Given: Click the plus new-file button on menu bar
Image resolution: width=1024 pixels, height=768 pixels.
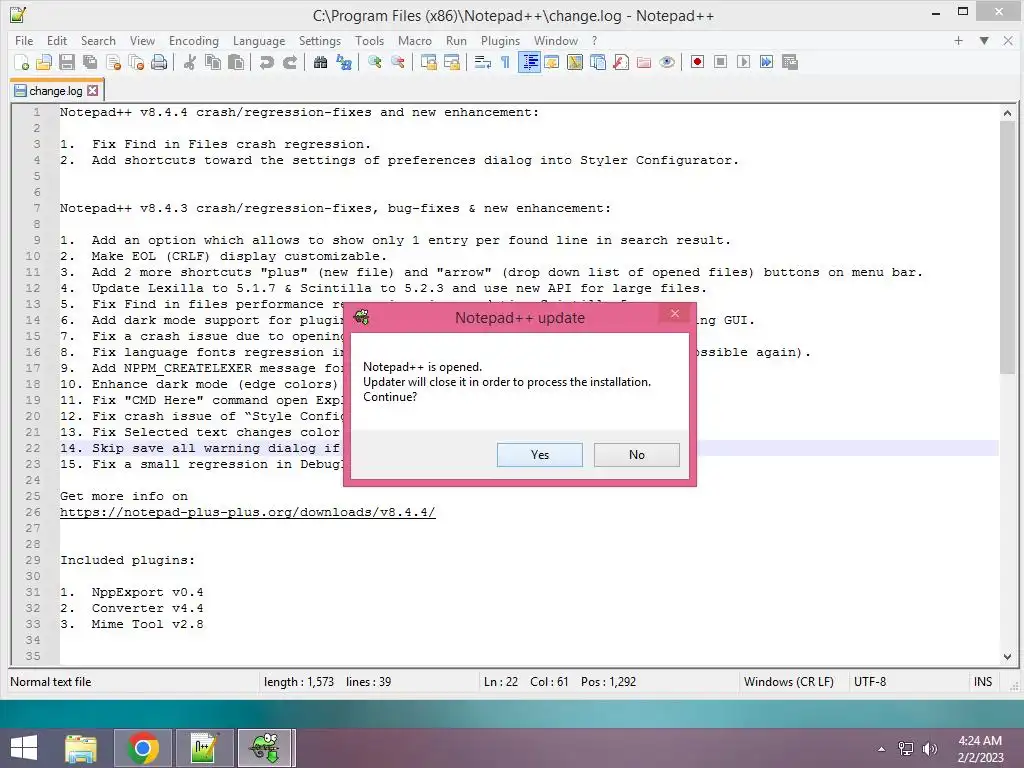Looking at the screenshot, I should click(x=958, y=40).
